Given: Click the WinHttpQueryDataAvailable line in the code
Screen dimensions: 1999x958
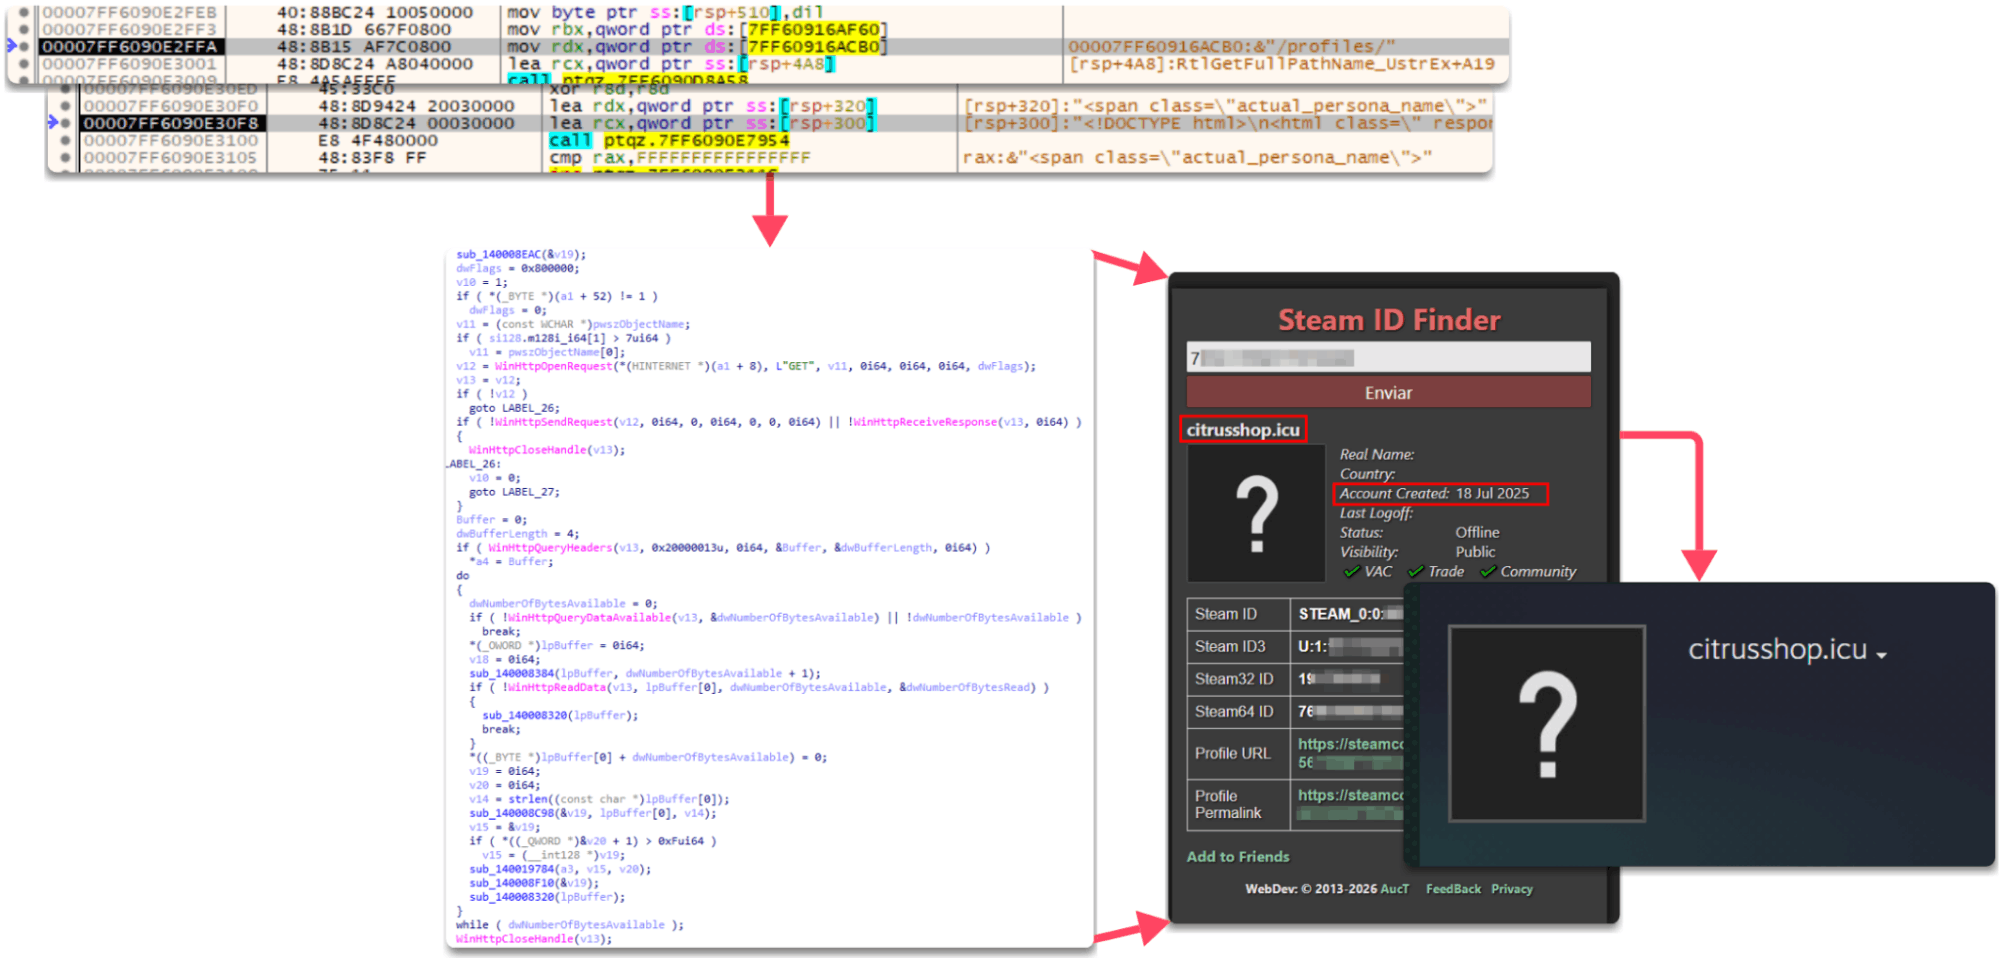Looking at the screenshot, I should 775,618.
